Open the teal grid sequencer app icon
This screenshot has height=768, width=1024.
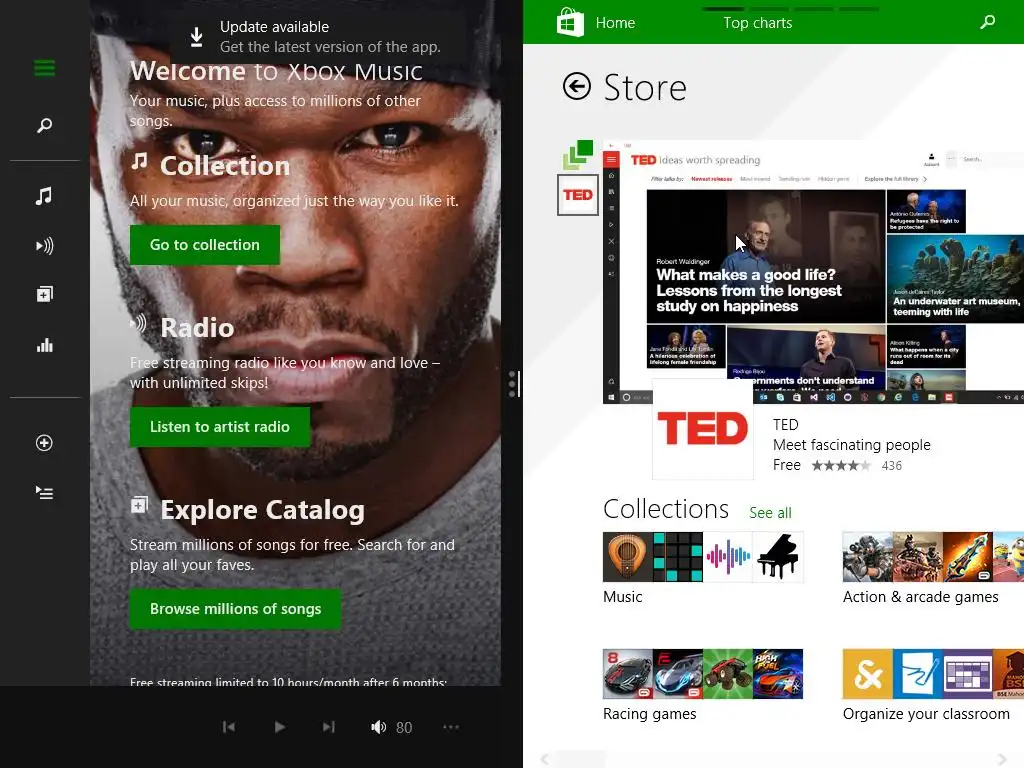(678, 557)
